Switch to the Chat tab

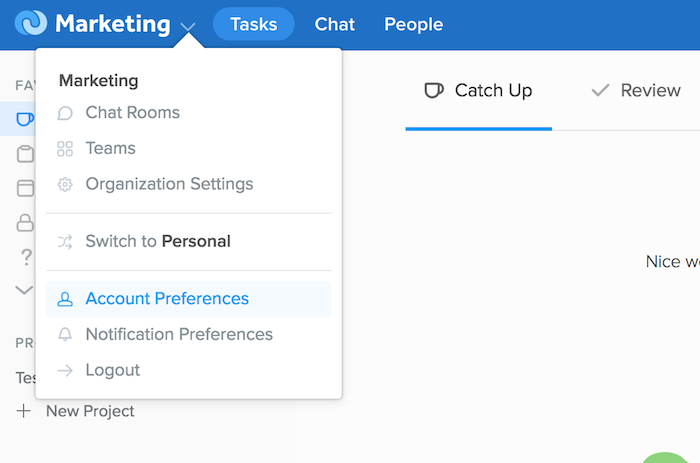point(334,24)
